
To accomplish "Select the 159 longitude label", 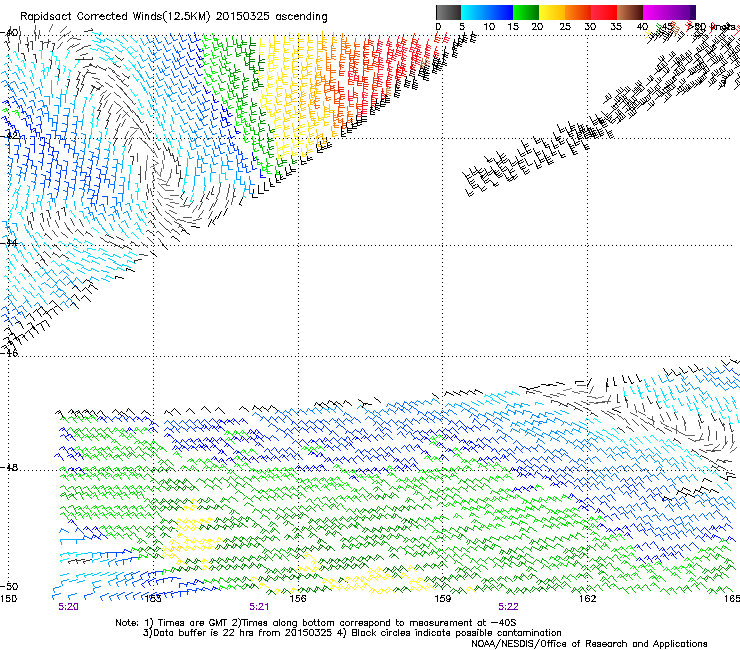I will [443, 599].
